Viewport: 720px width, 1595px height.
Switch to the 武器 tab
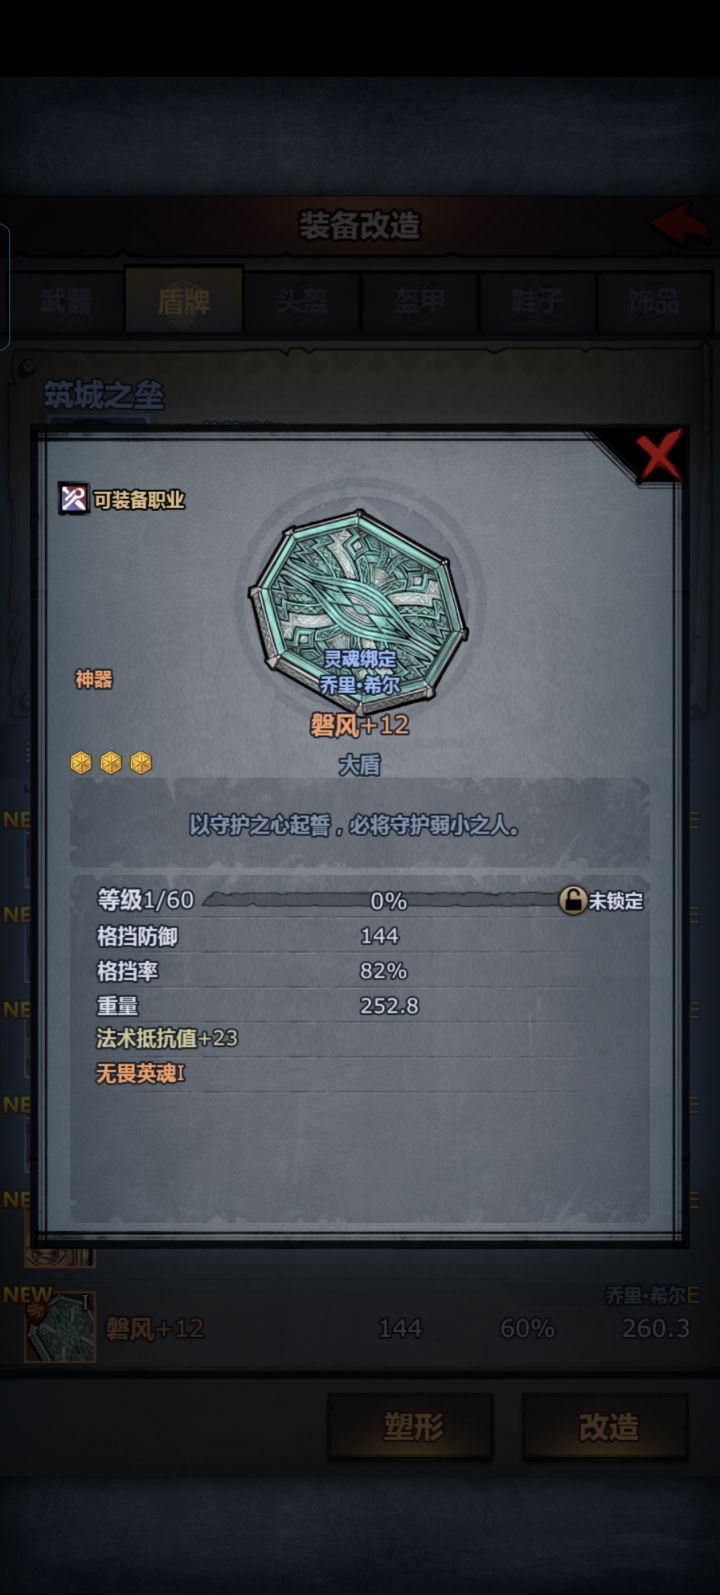click(66, 301)
